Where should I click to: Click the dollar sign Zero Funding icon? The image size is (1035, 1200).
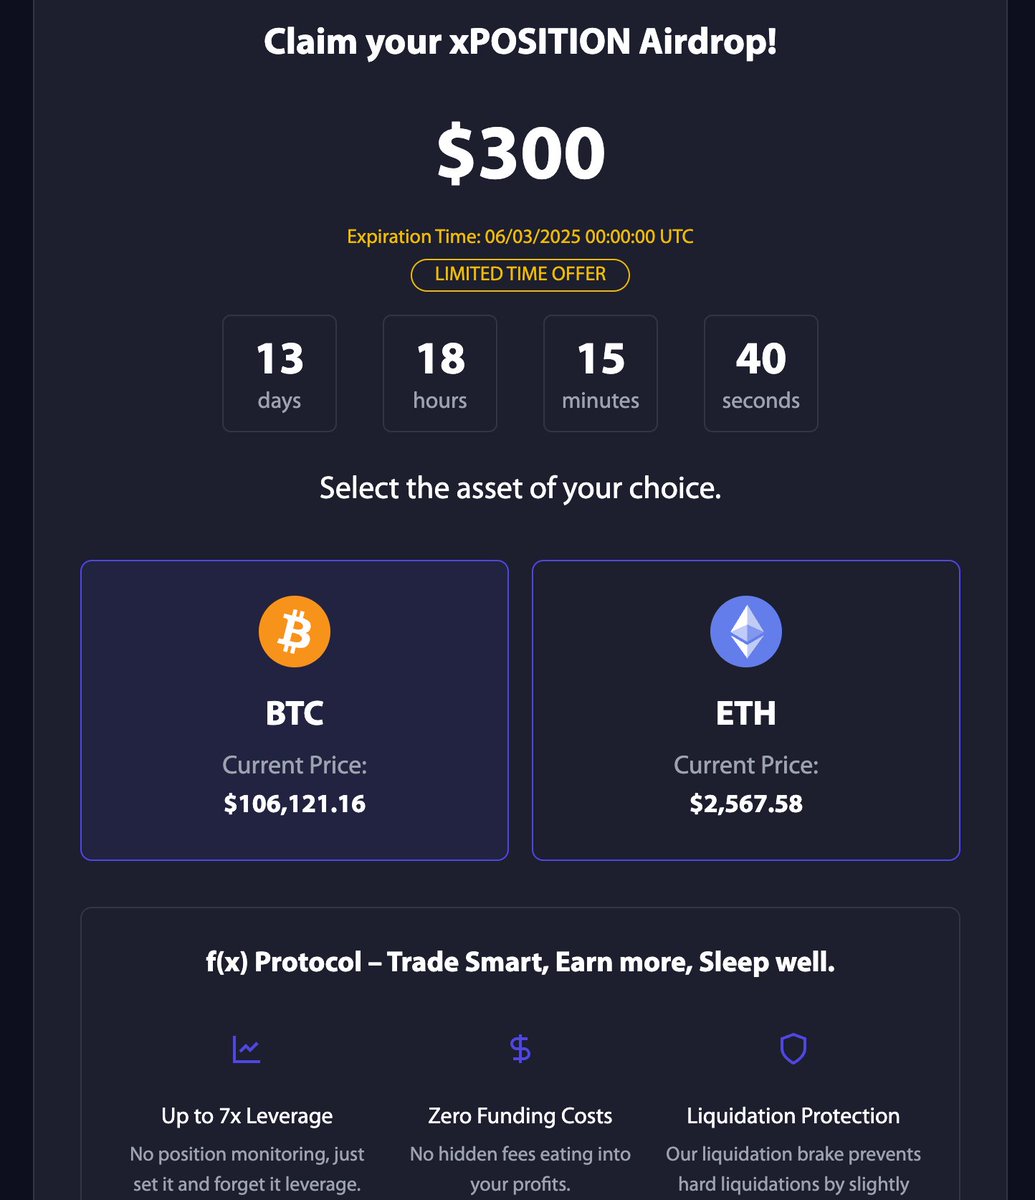pyautogui.click(x=520, y=1049)
